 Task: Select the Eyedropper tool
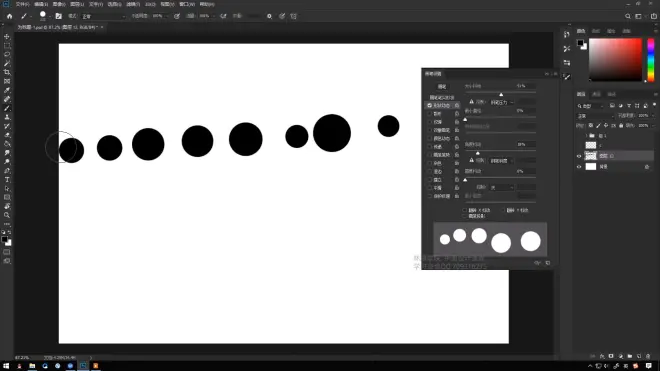click(x=7, y=90)
